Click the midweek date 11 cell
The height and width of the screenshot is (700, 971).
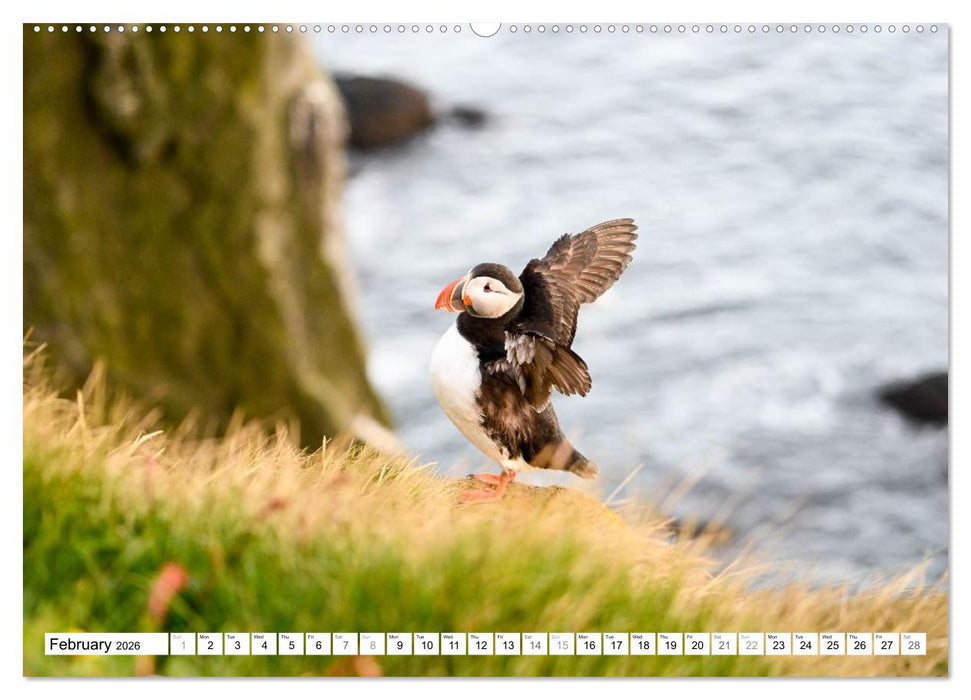pyautogui.click(x=455, y=645)
